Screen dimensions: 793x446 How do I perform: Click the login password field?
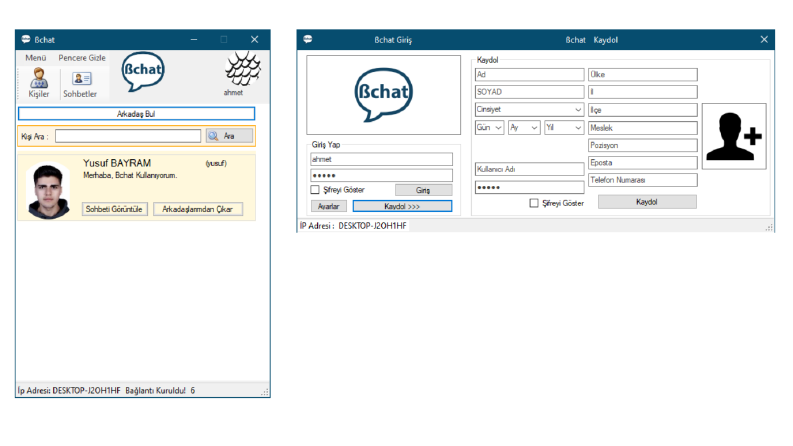[381, 175]
